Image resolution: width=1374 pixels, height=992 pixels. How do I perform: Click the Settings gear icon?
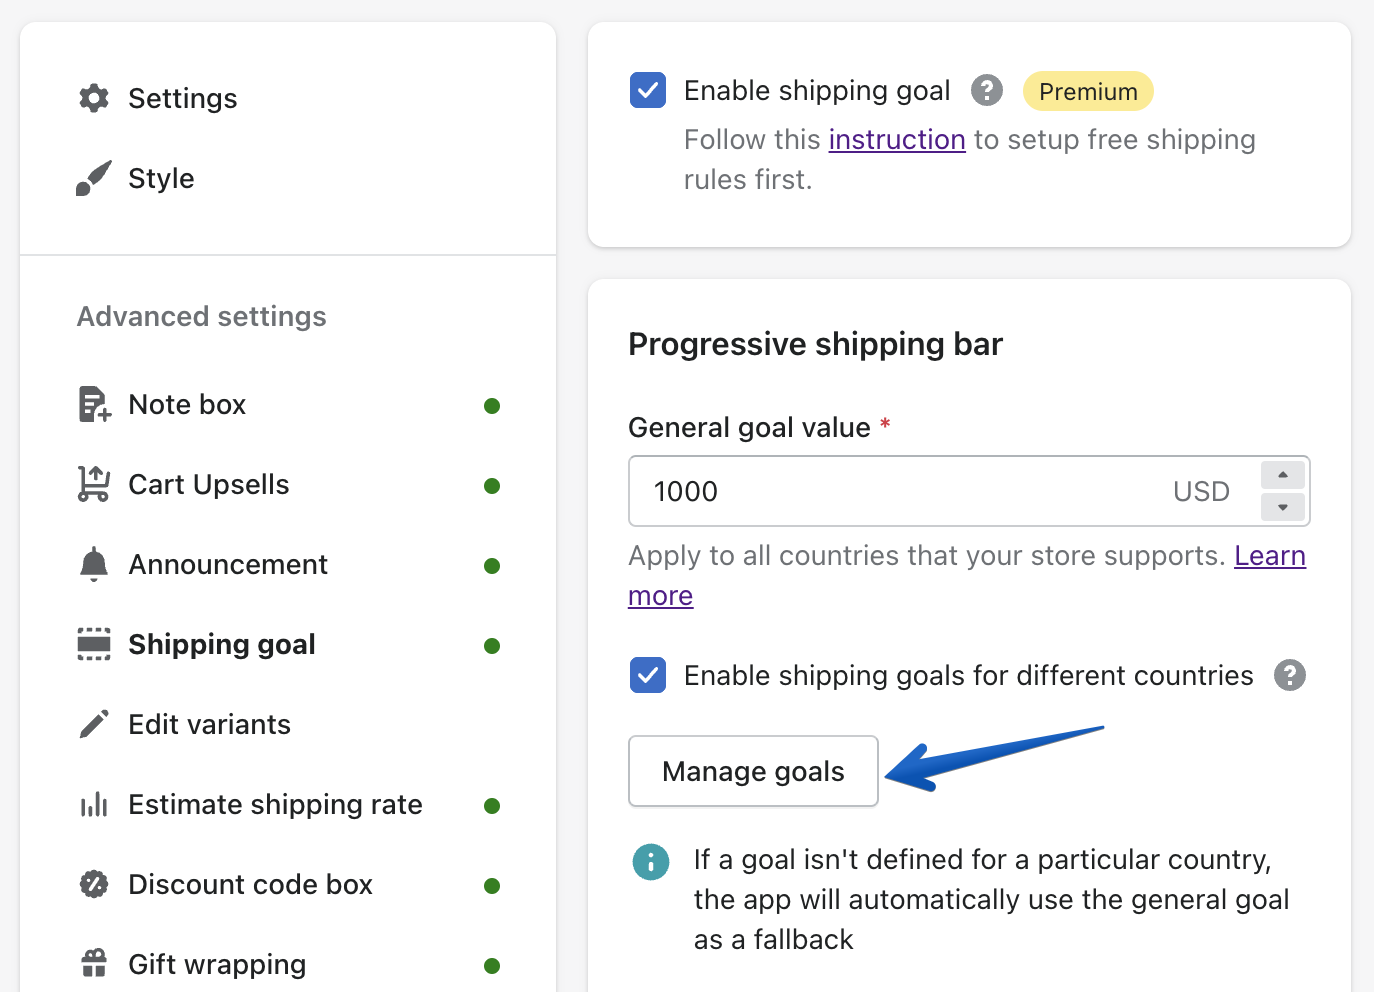pos(94,98)
